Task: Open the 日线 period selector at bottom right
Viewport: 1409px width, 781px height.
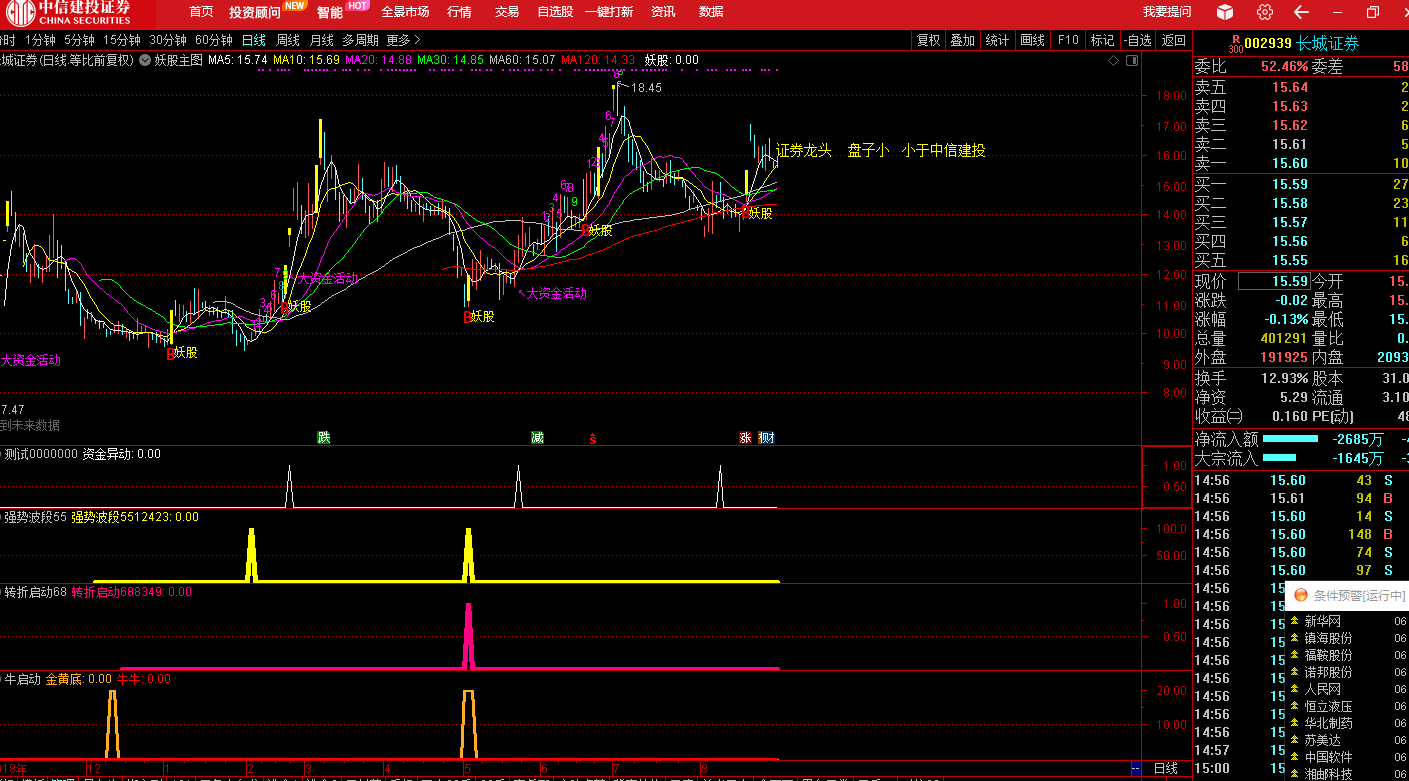Action: [x=1165, y=768]
